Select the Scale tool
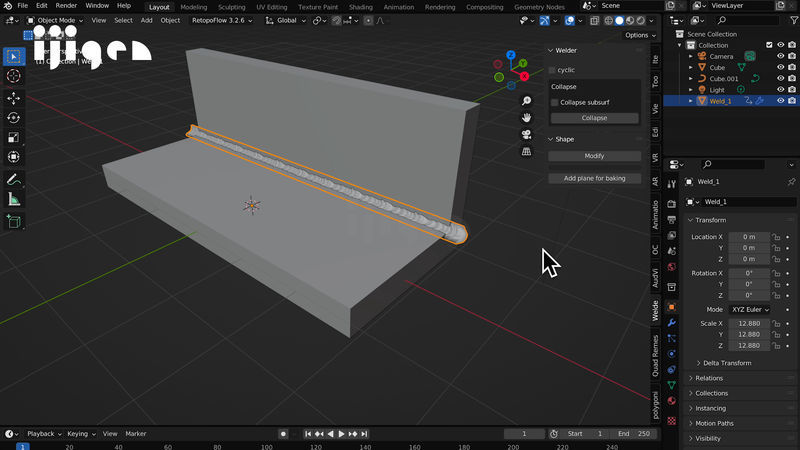 14,138
